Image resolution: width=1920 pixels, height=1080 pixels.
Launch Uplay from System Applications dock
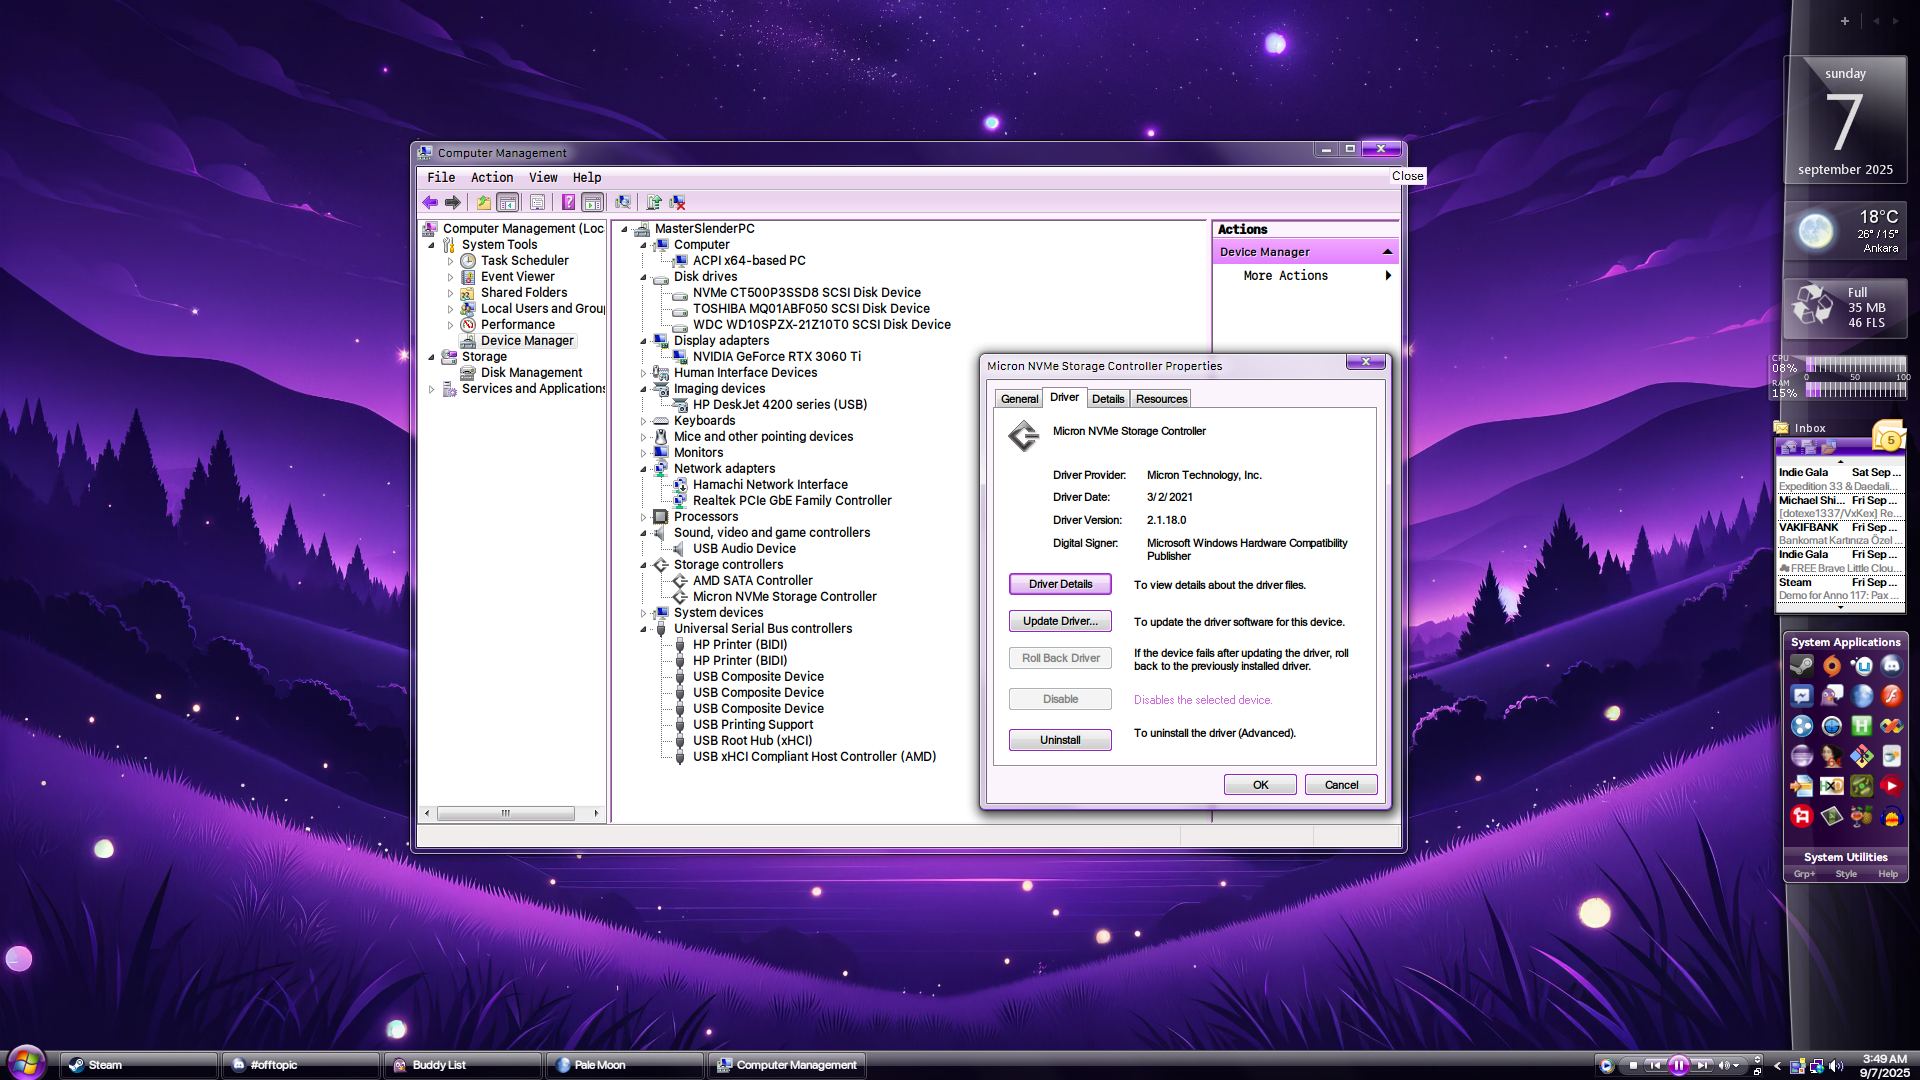click(1861, 666)
